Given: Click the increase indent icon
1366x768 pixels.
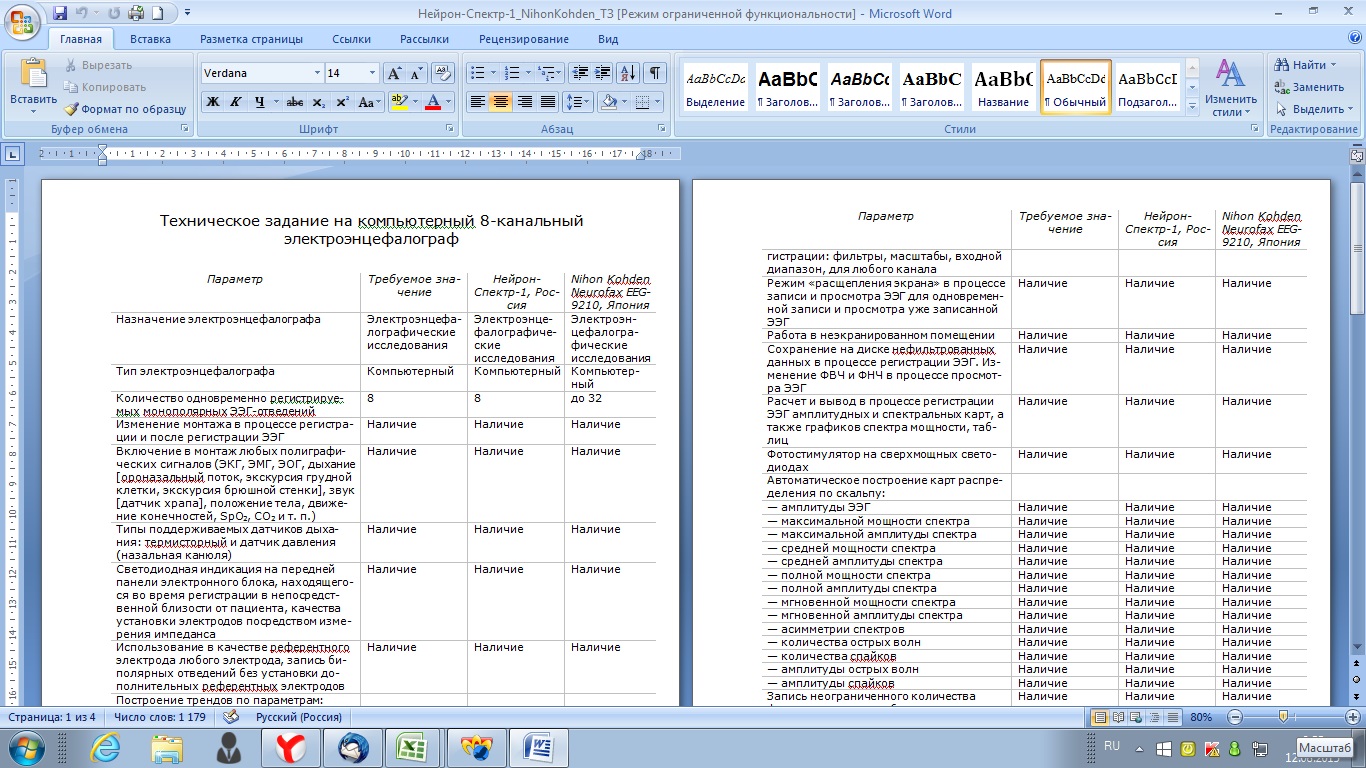Looking at the screenshot, I should 603,73.
